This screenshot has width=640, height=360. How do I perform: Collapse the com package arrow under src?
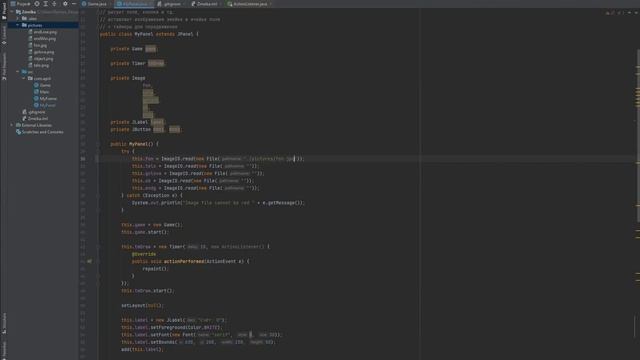[x=24, y=78]
